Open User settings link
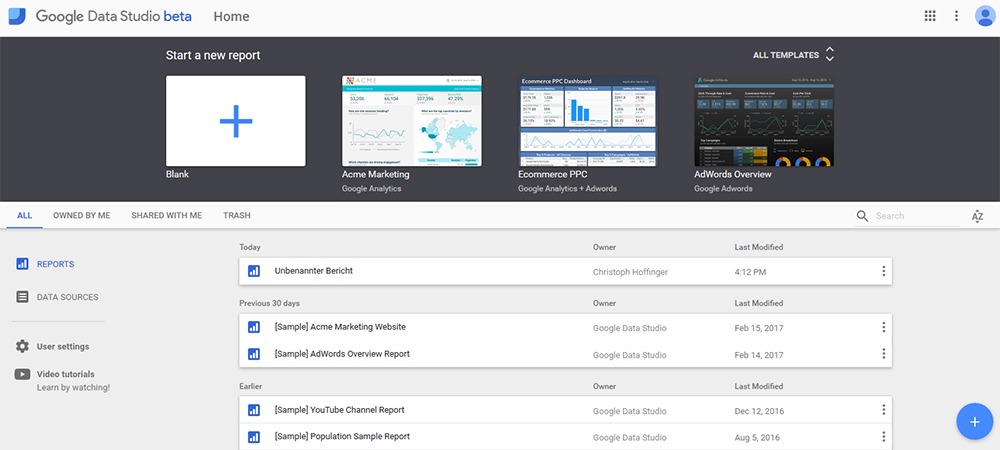 pyautogui.click(x=62, y=347)
